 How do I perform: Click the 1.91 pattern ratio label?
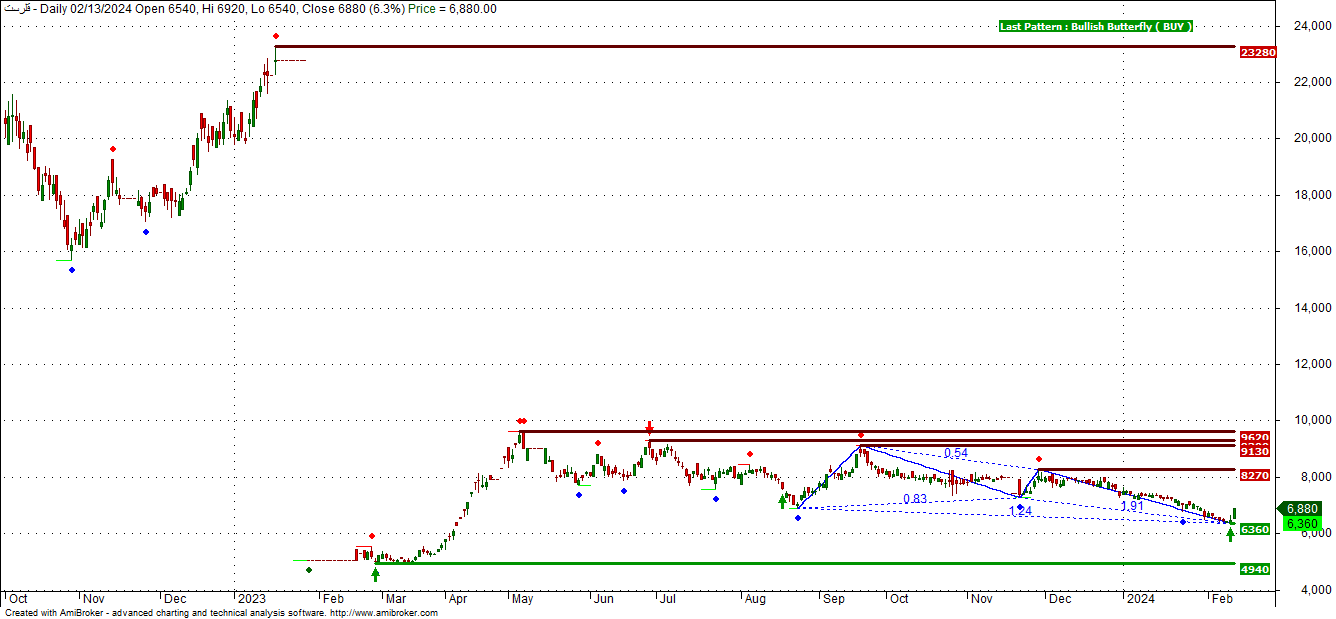point(1132,507)
